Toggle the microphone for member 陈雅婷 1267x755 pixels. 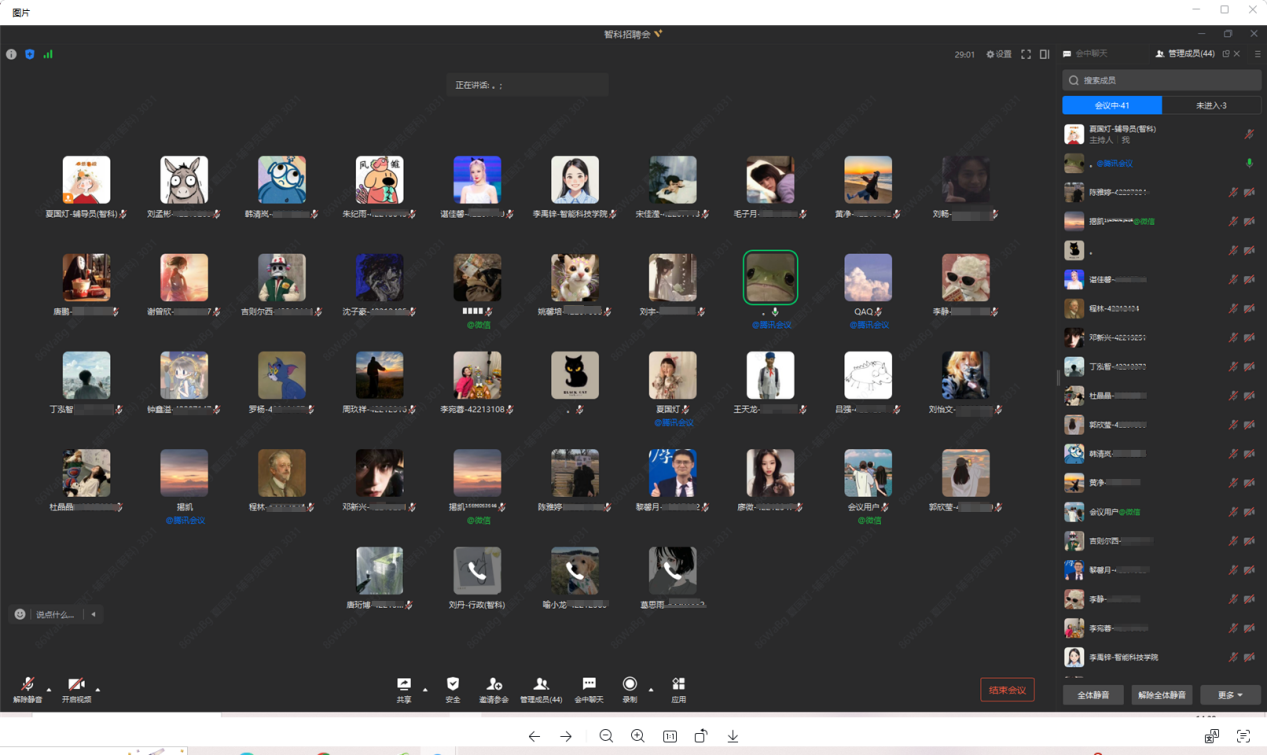coord(1233,192)
